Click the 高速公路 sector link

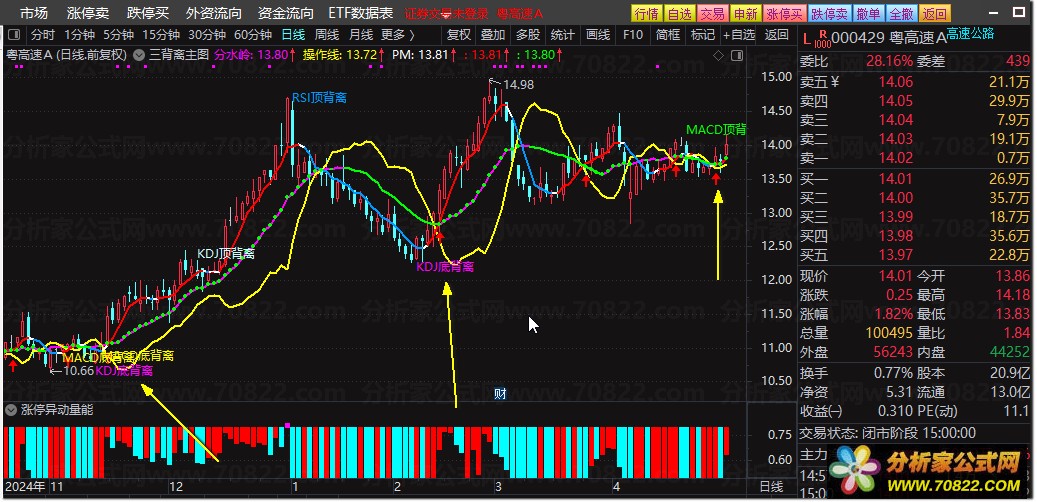coord(970,34)
